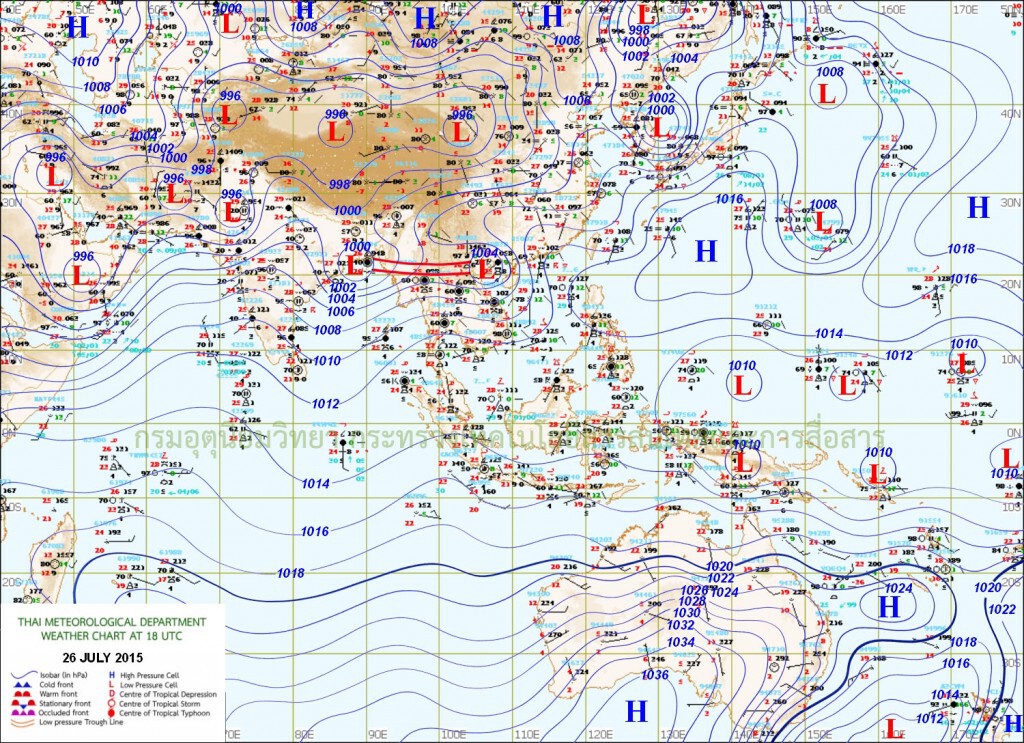Click the 1016 label in the southern Indian Ocean
This screenshot has width=1024, height=743.
314,531
